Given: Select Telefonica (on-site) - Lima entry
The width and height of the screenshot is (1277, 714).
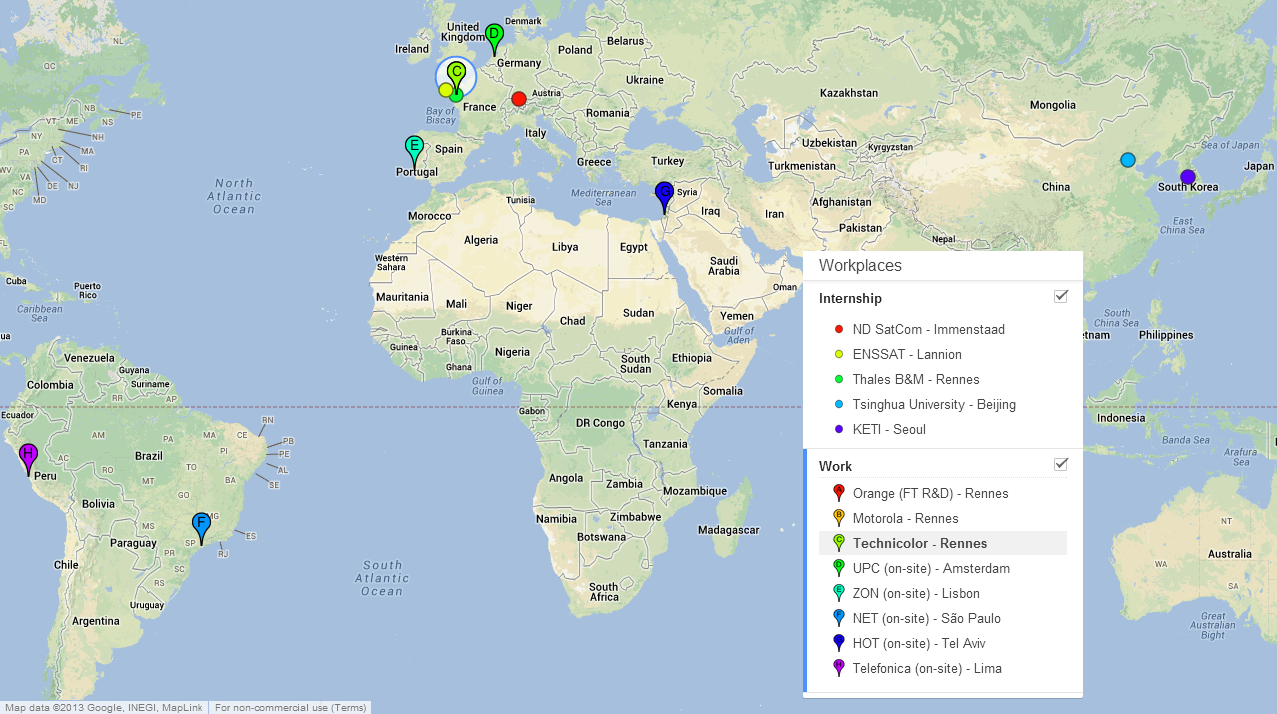Looking at the screenshot, I should [x=926, y=669].
